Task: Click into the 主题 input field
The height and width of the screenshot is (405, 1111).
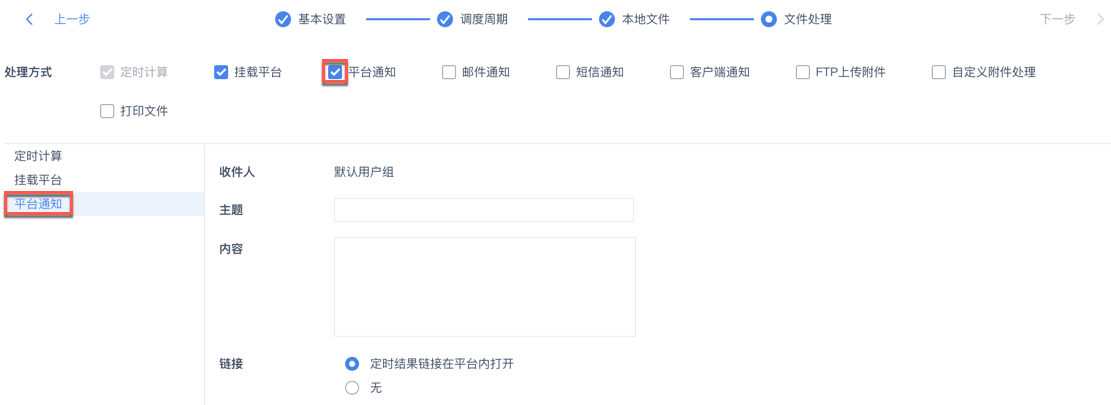Action: tap(484, 210)
